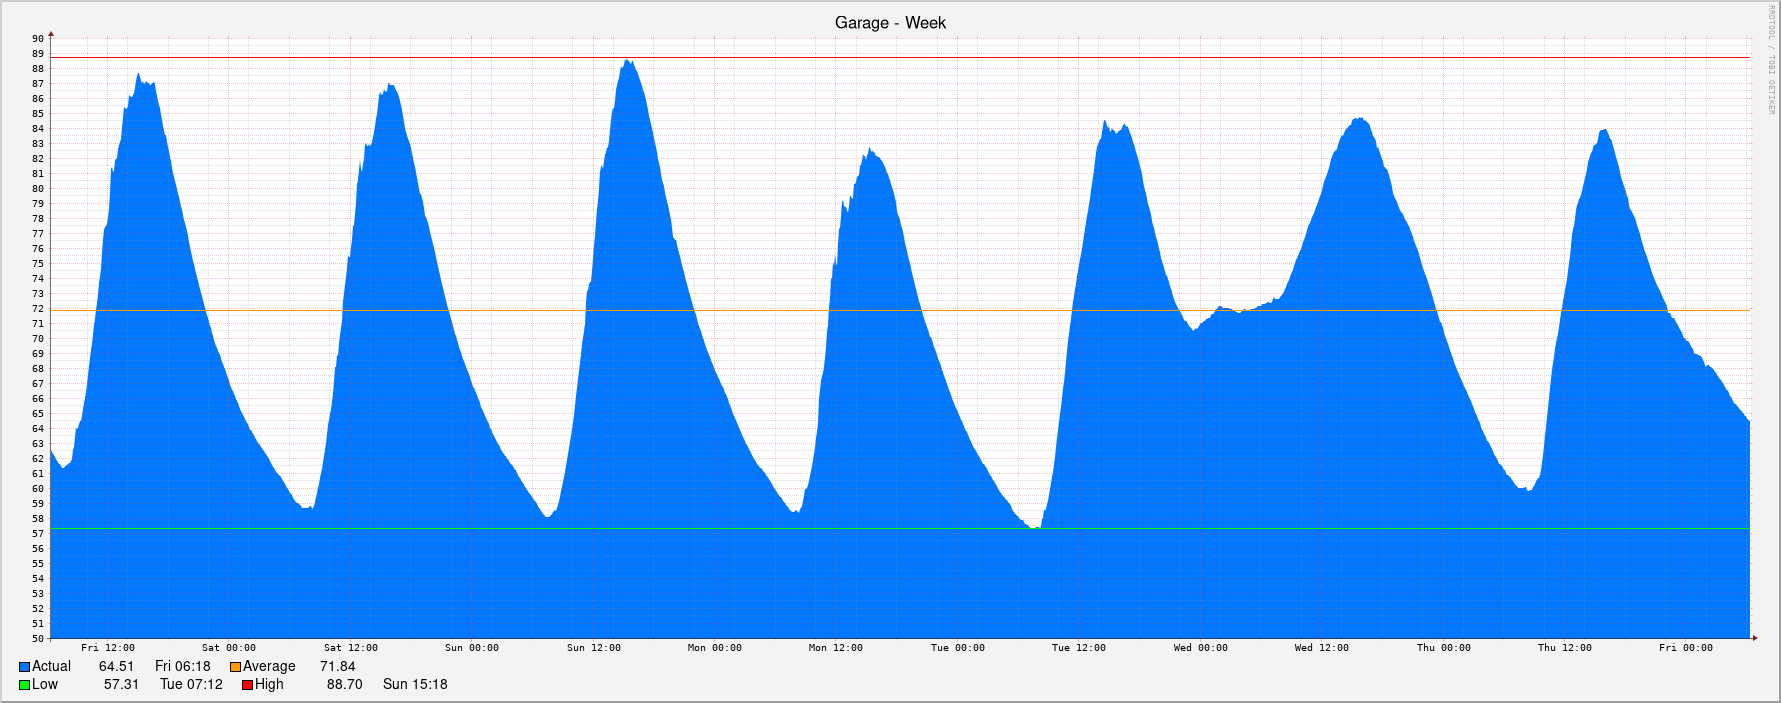Viewport: 1781px width, 703px height.
Task: Click the Garage - Week chart title
Action: [x=890, y=23]
